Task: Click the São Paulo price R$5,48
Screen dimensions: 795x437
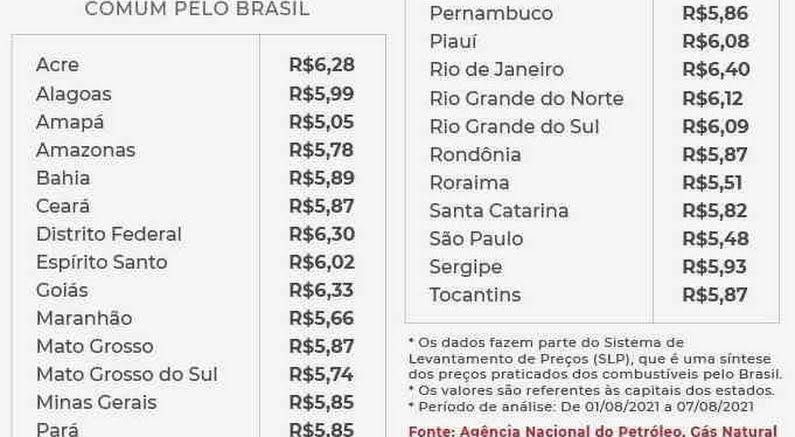Action: (x=715, y=239)
